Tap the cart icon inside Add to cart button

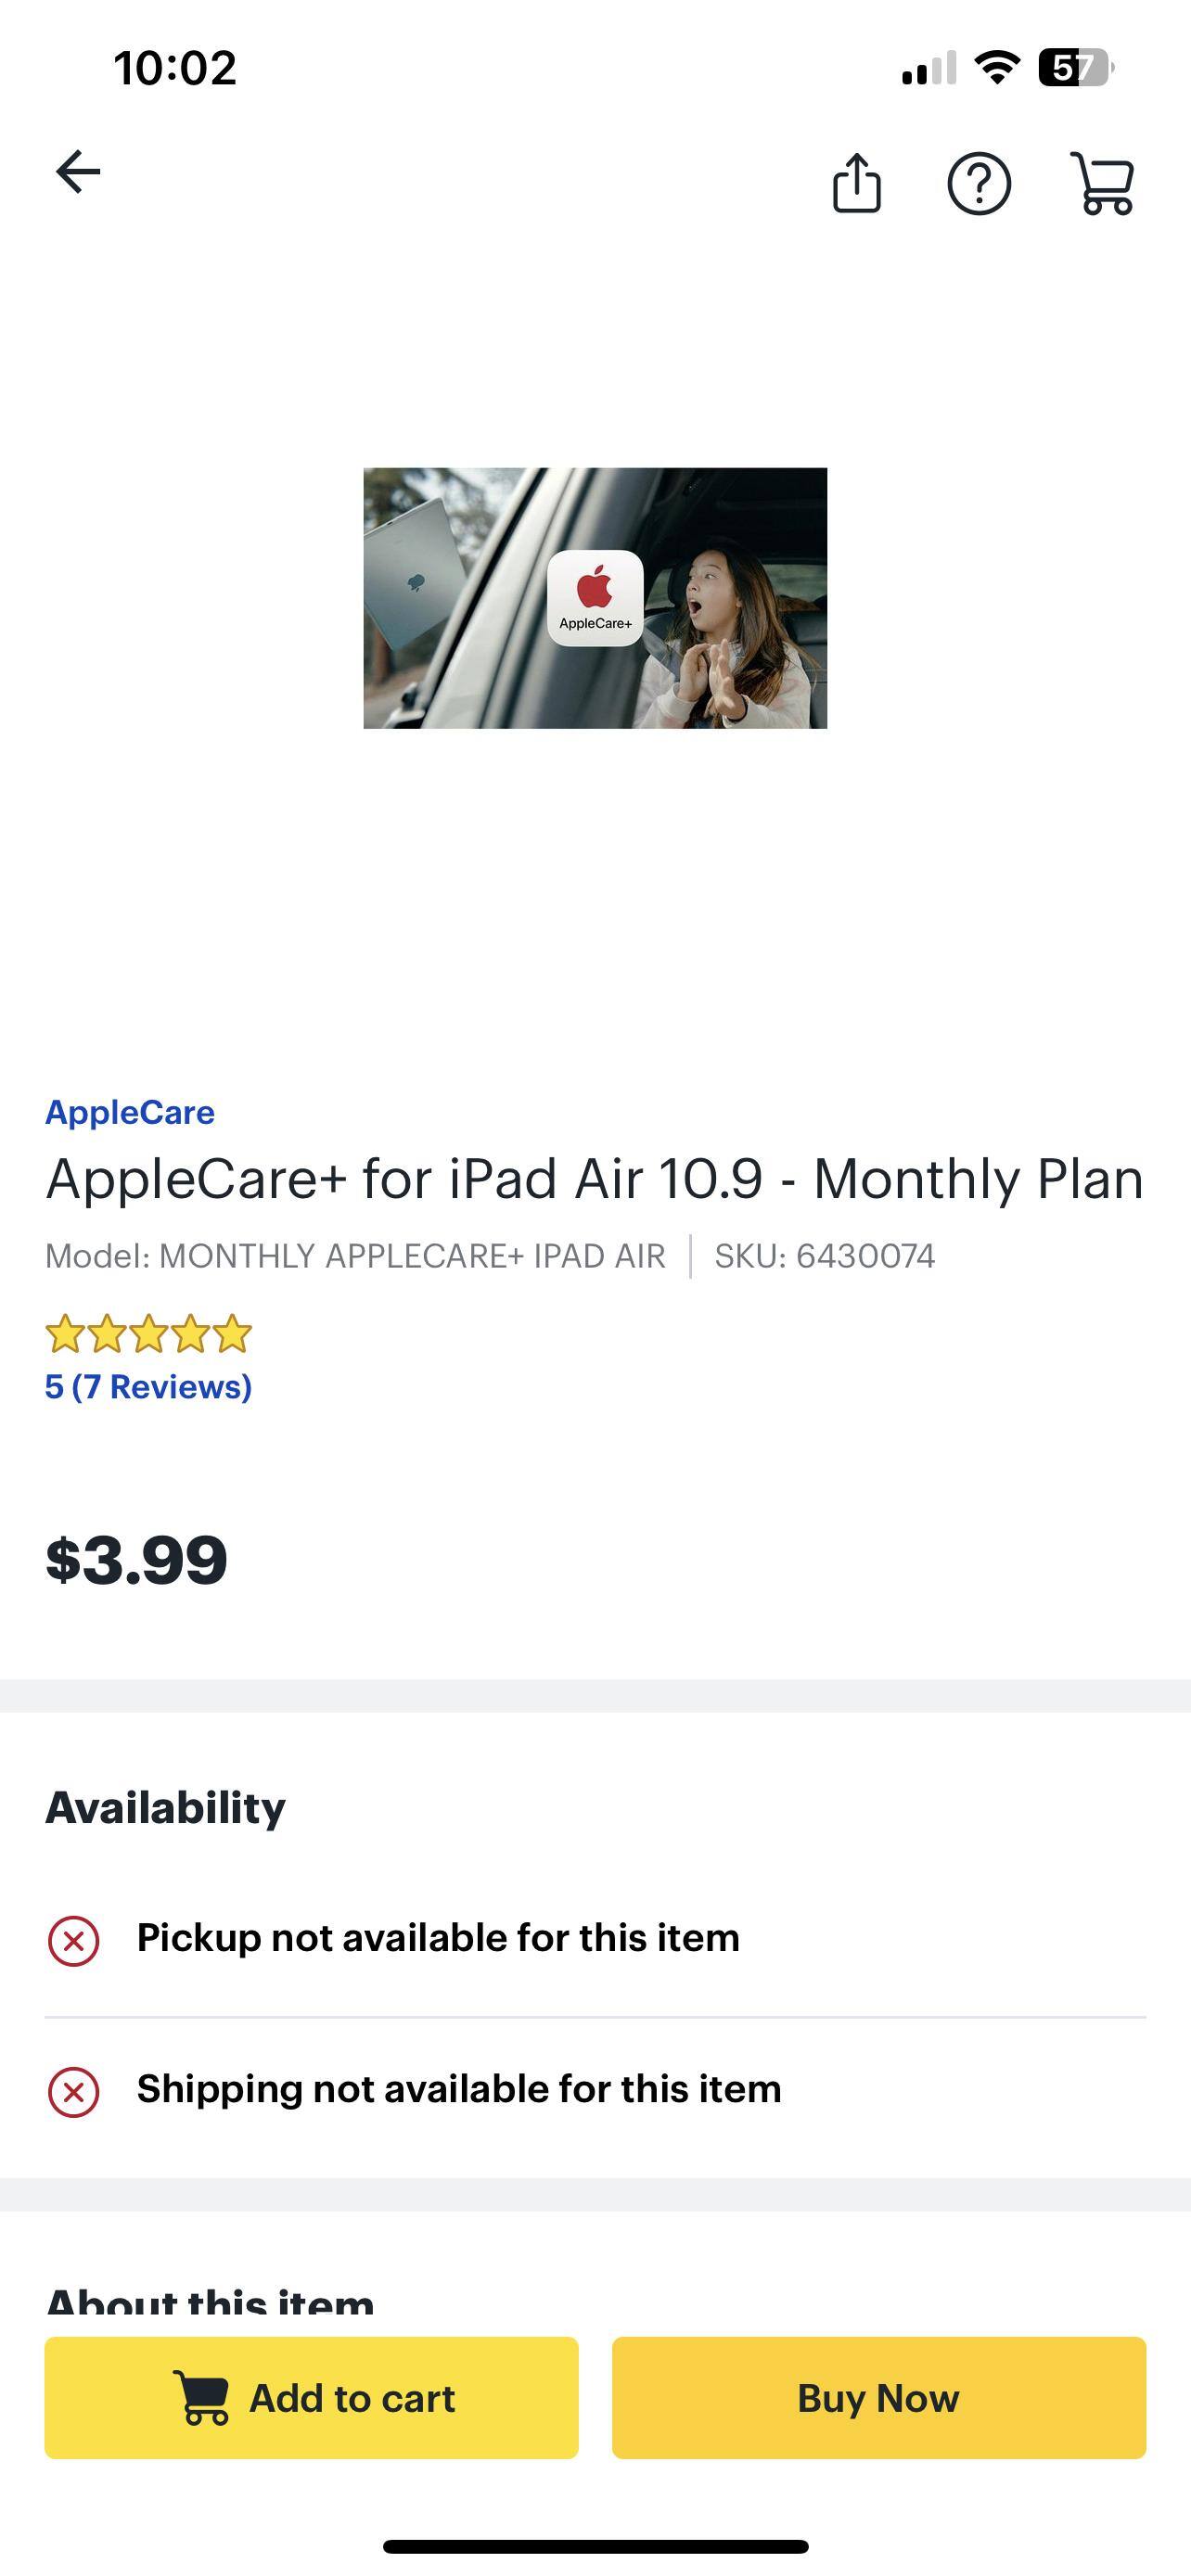203,2397
